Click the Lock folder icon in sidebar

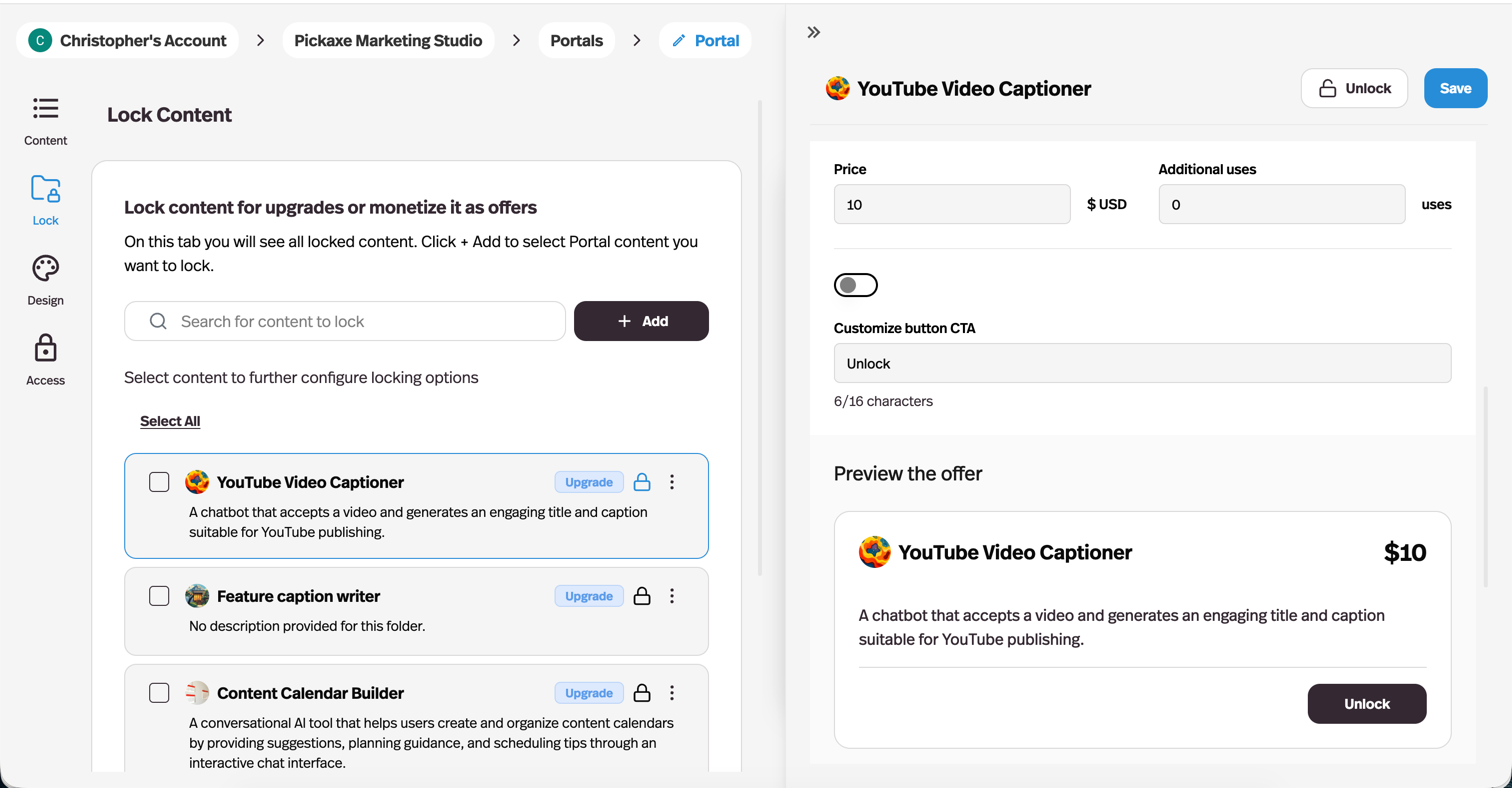46,189
